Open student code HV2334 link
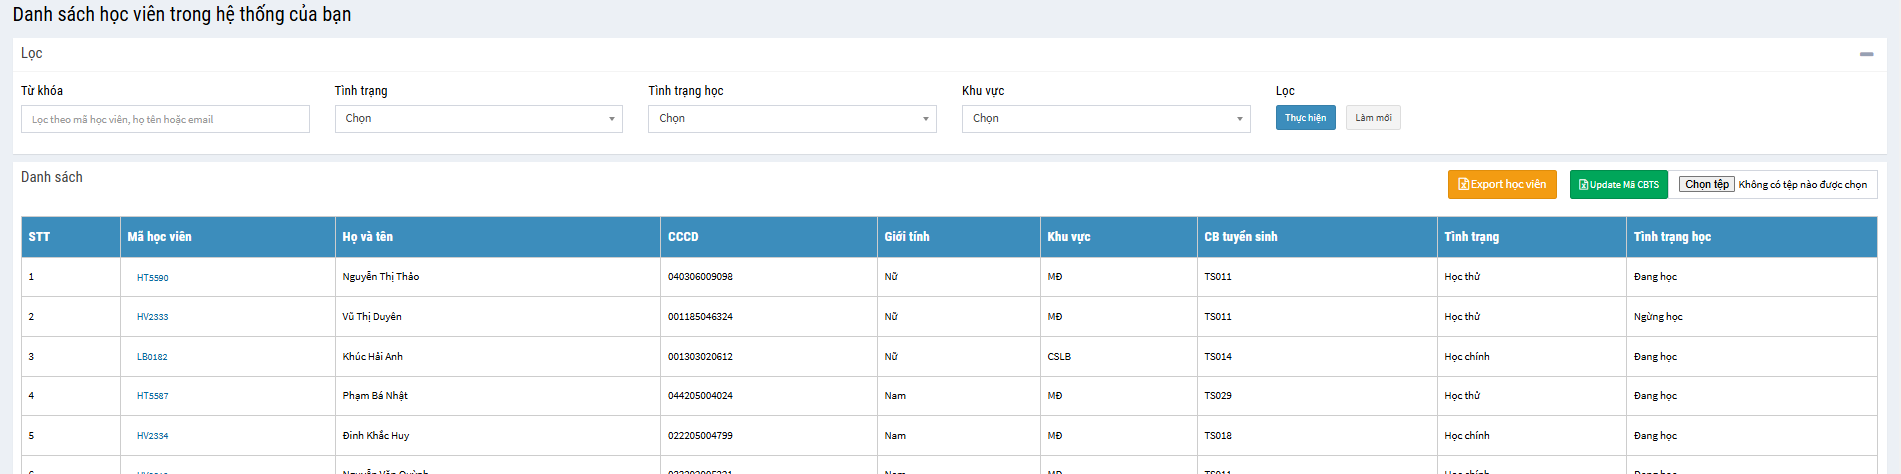1901x474 pixels. (153, 436)
